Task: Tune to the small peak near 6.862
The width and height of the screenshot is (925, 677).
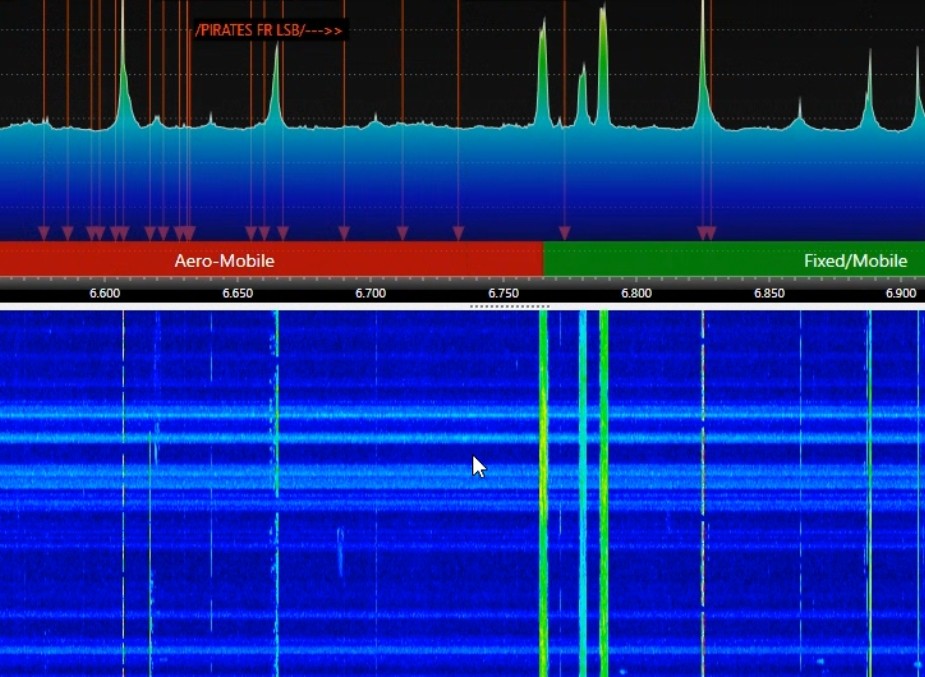Action: pyautogui.click(x=800, y=112)
